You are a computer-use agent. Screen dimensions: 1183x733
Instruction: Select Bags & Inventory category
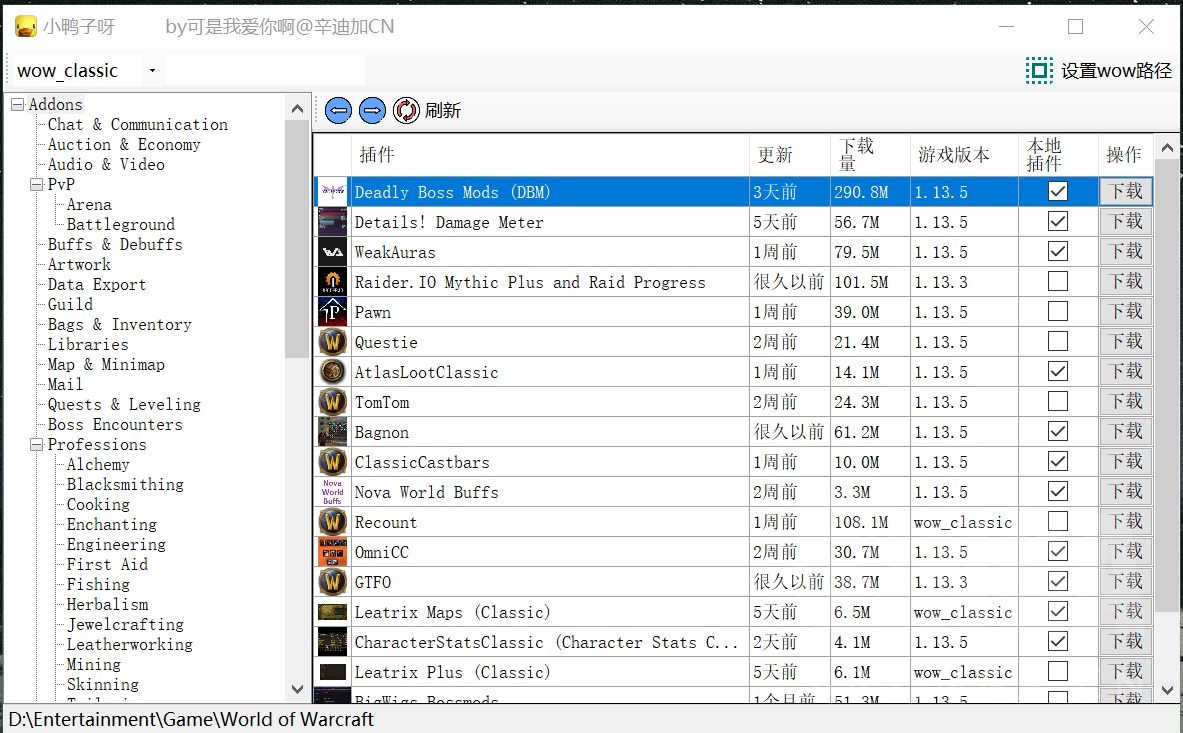coord(118,324)
